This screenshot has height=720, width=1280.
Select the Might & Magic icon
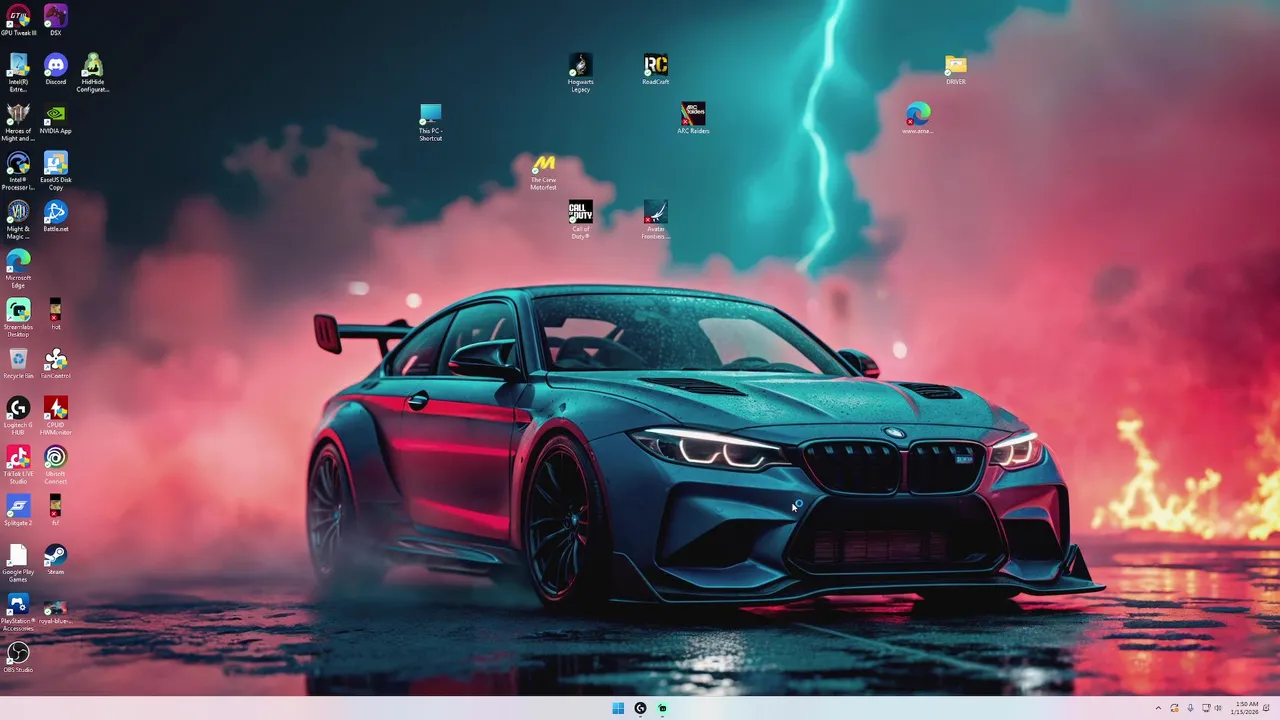(18, 219)
